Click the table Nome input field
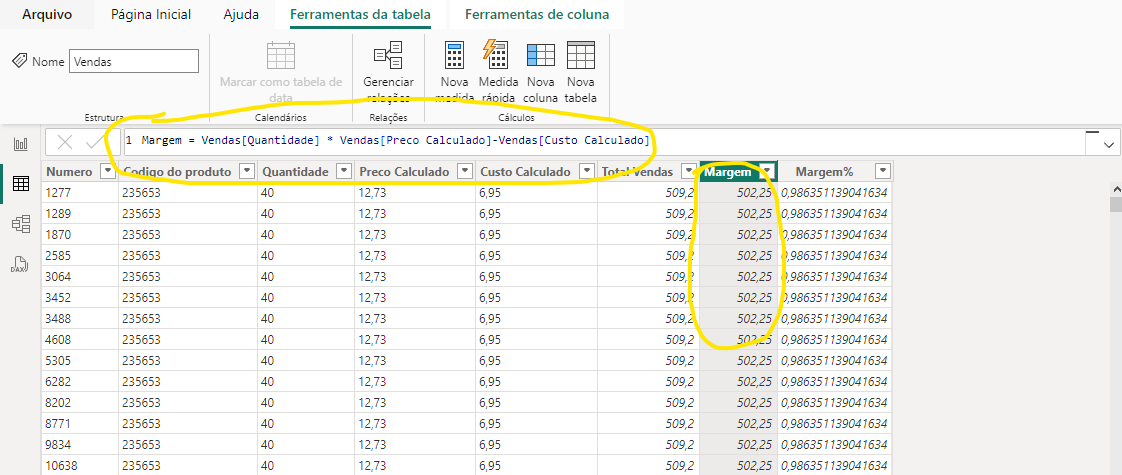The width and height of the screenshot is (1122, 475). (x=134, y=62)
